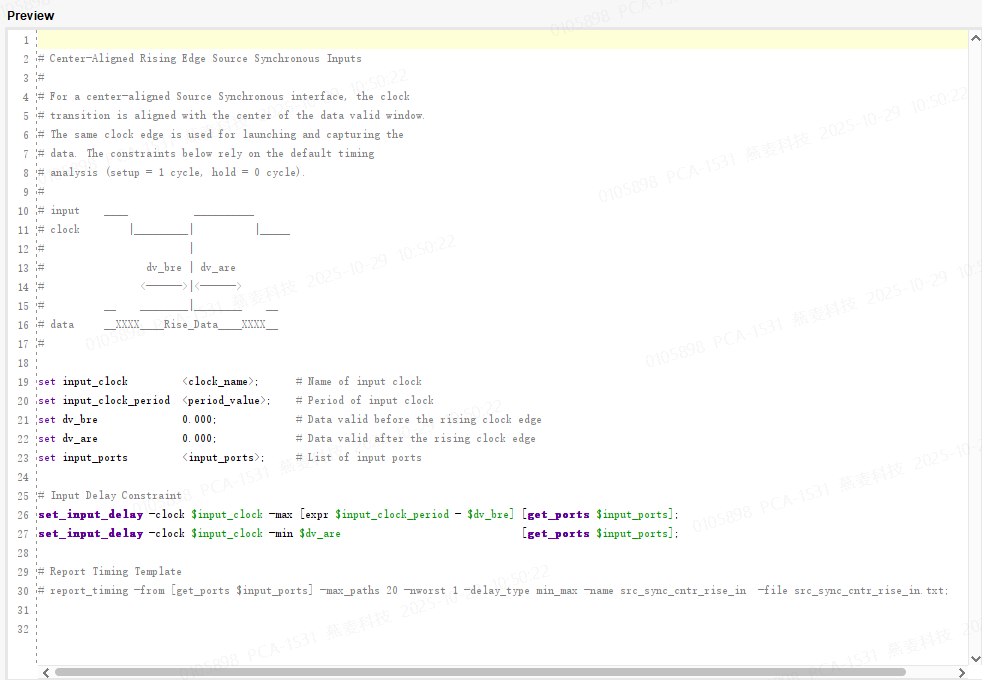Click line number 18 in the gutter
The height and width of the screenshot is (680, 982).
[23, 363]
